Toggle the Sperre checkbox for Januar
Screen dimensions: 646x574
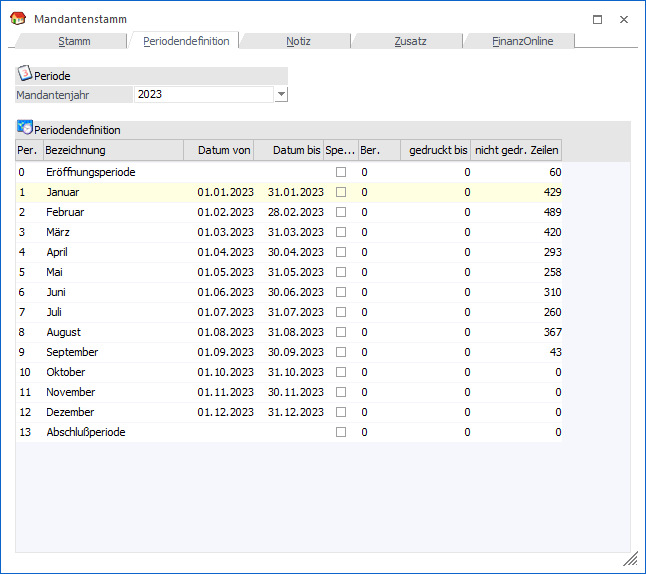click(341, 192)
